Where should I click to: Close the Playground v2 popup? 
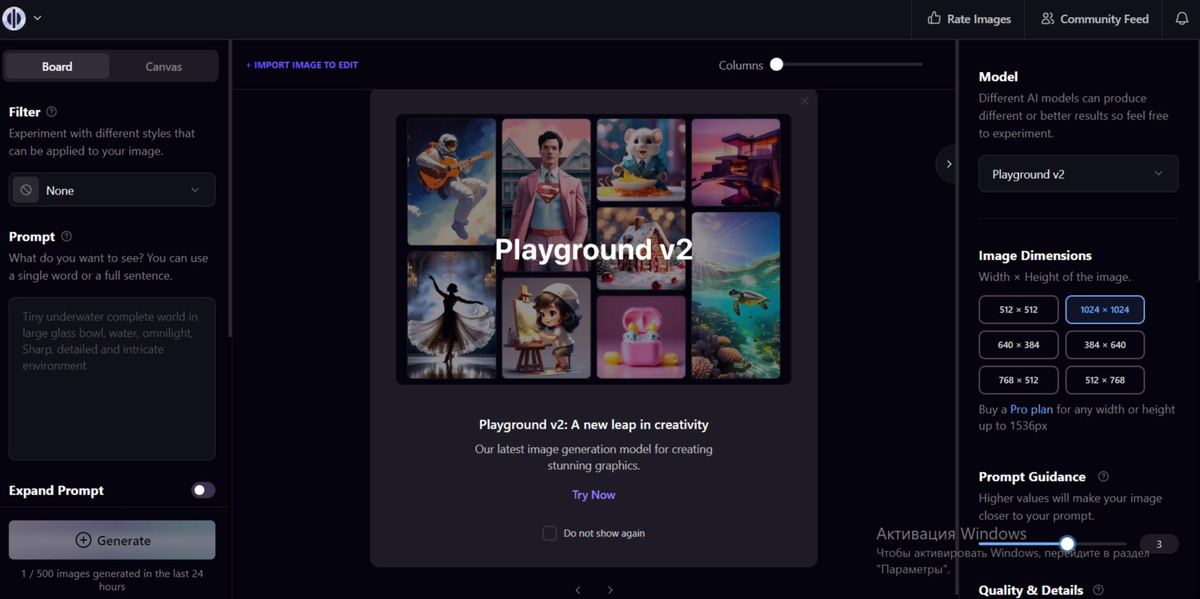coord(804,101)
